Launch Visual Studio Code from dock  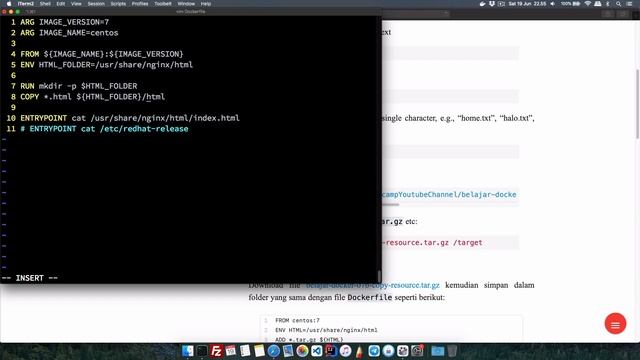(x=317, y=351)
